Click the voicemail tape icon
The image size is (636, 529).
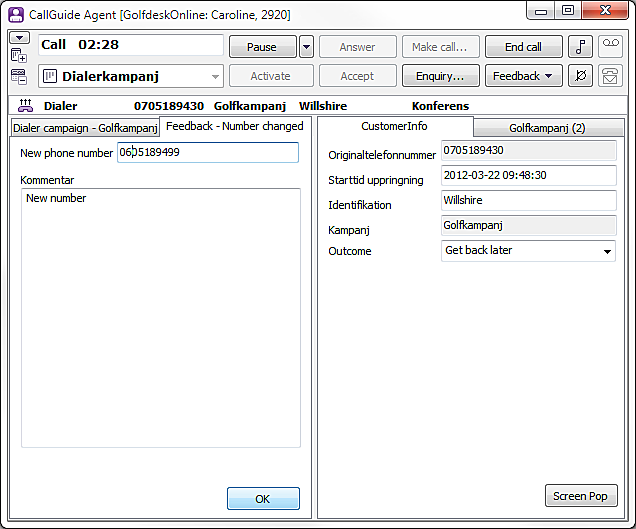pyautogui.click(x=609, y=47)
